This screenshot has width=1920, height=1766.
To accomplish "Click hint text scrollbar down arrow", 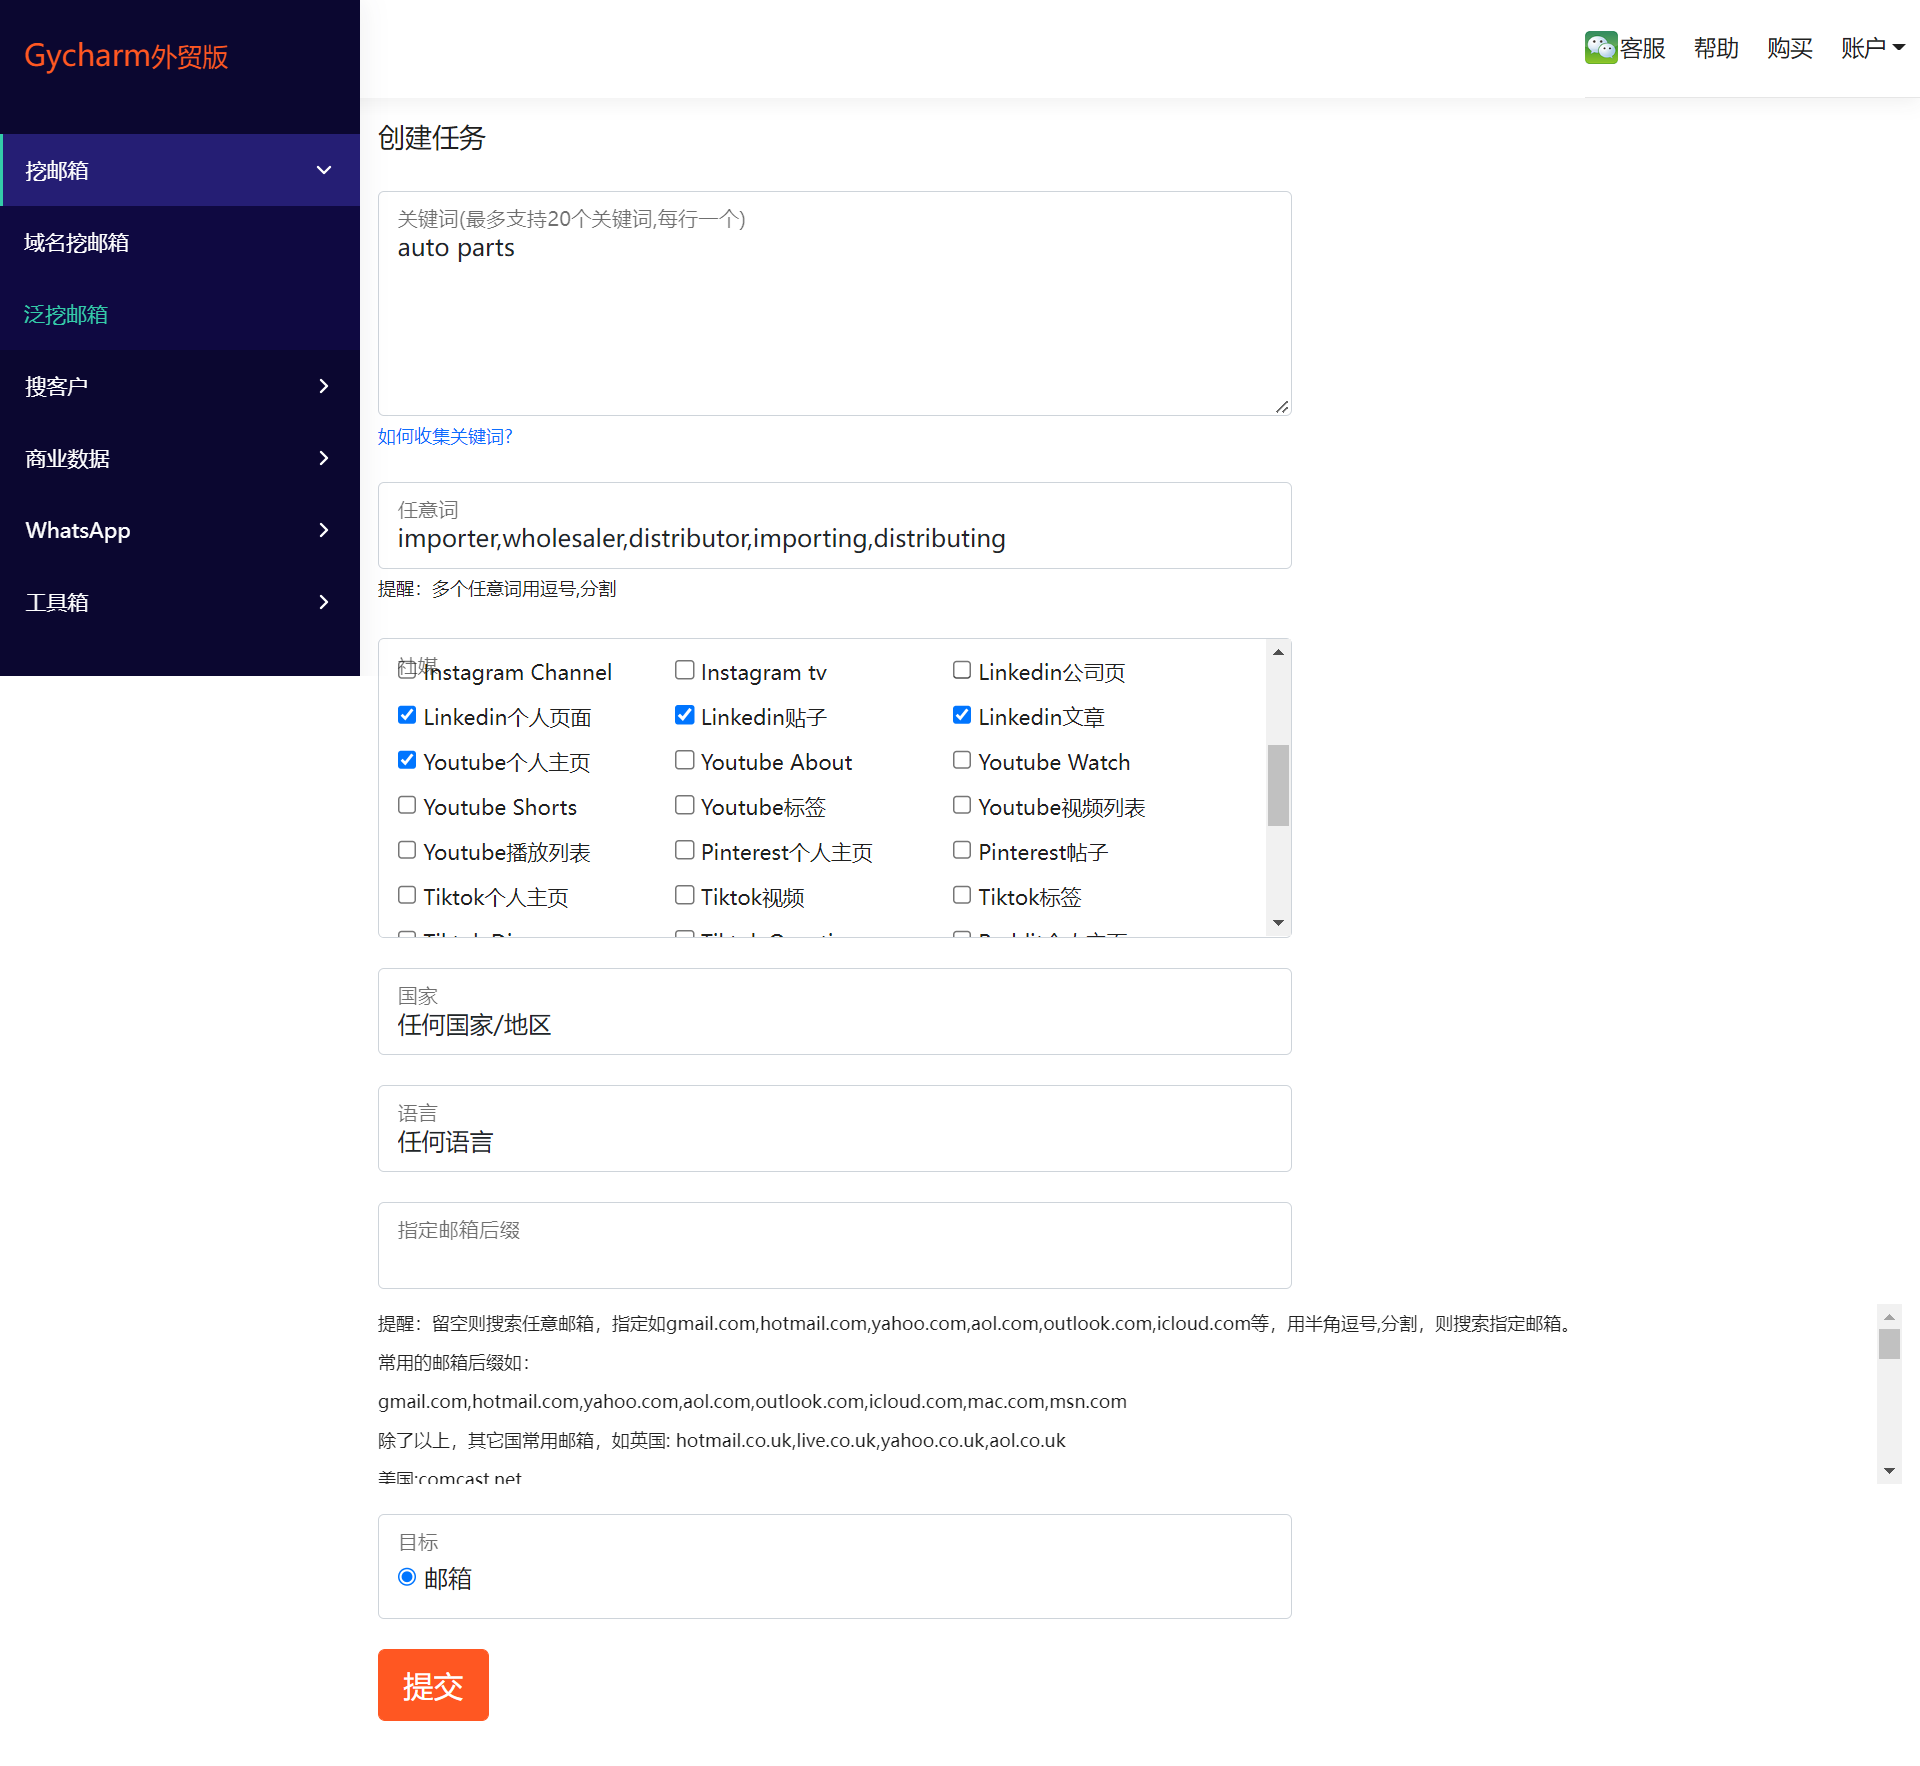I will [1889, 1470].
